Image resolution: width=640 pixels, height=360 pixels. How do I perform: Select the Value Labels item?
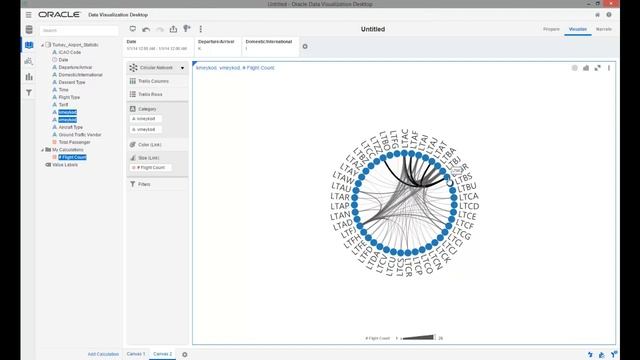[x=64, y=165]
